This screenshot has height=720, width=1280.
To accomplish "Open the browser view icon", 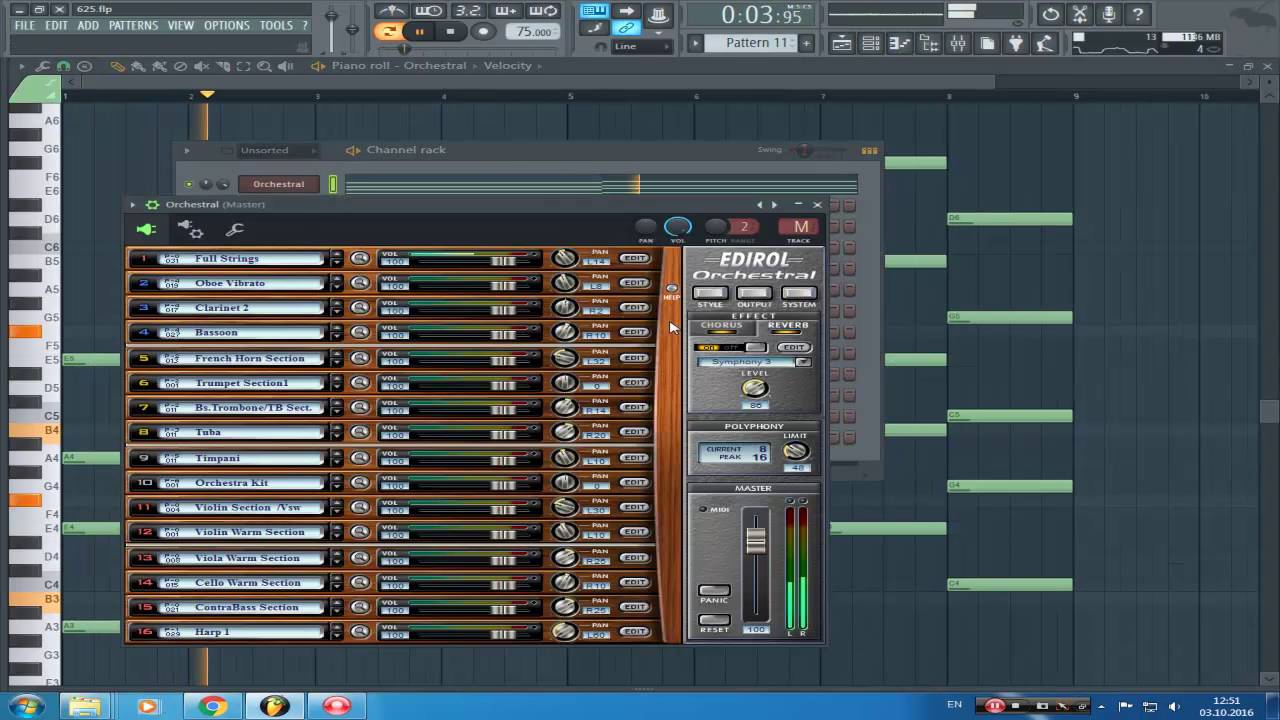I will 928,43.
